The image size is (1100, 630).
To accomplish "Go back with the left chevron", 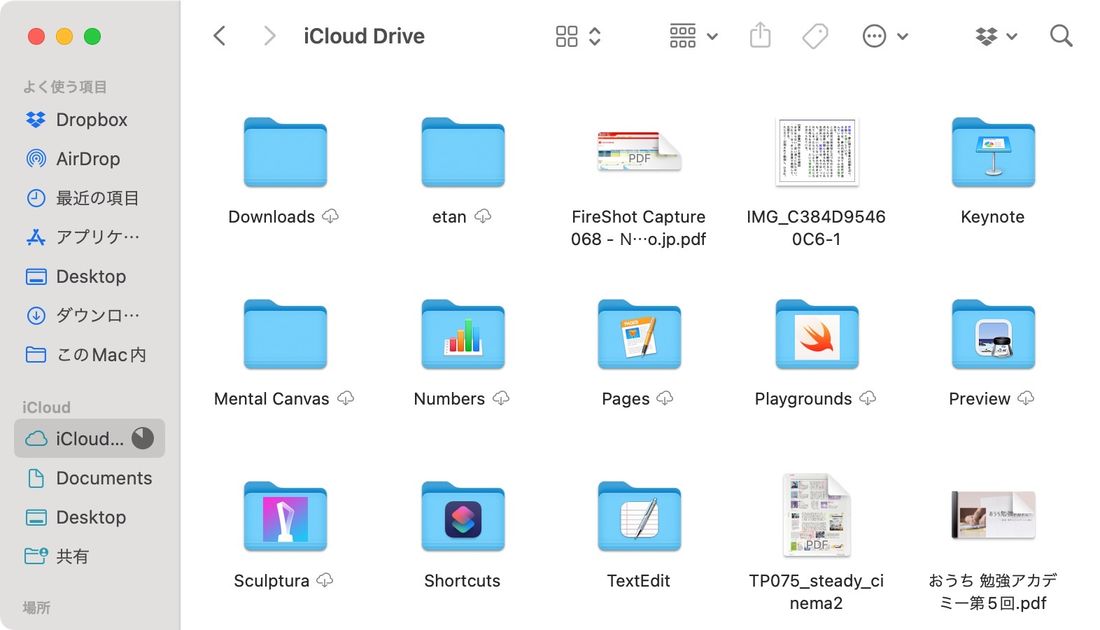I will (220, 36).
